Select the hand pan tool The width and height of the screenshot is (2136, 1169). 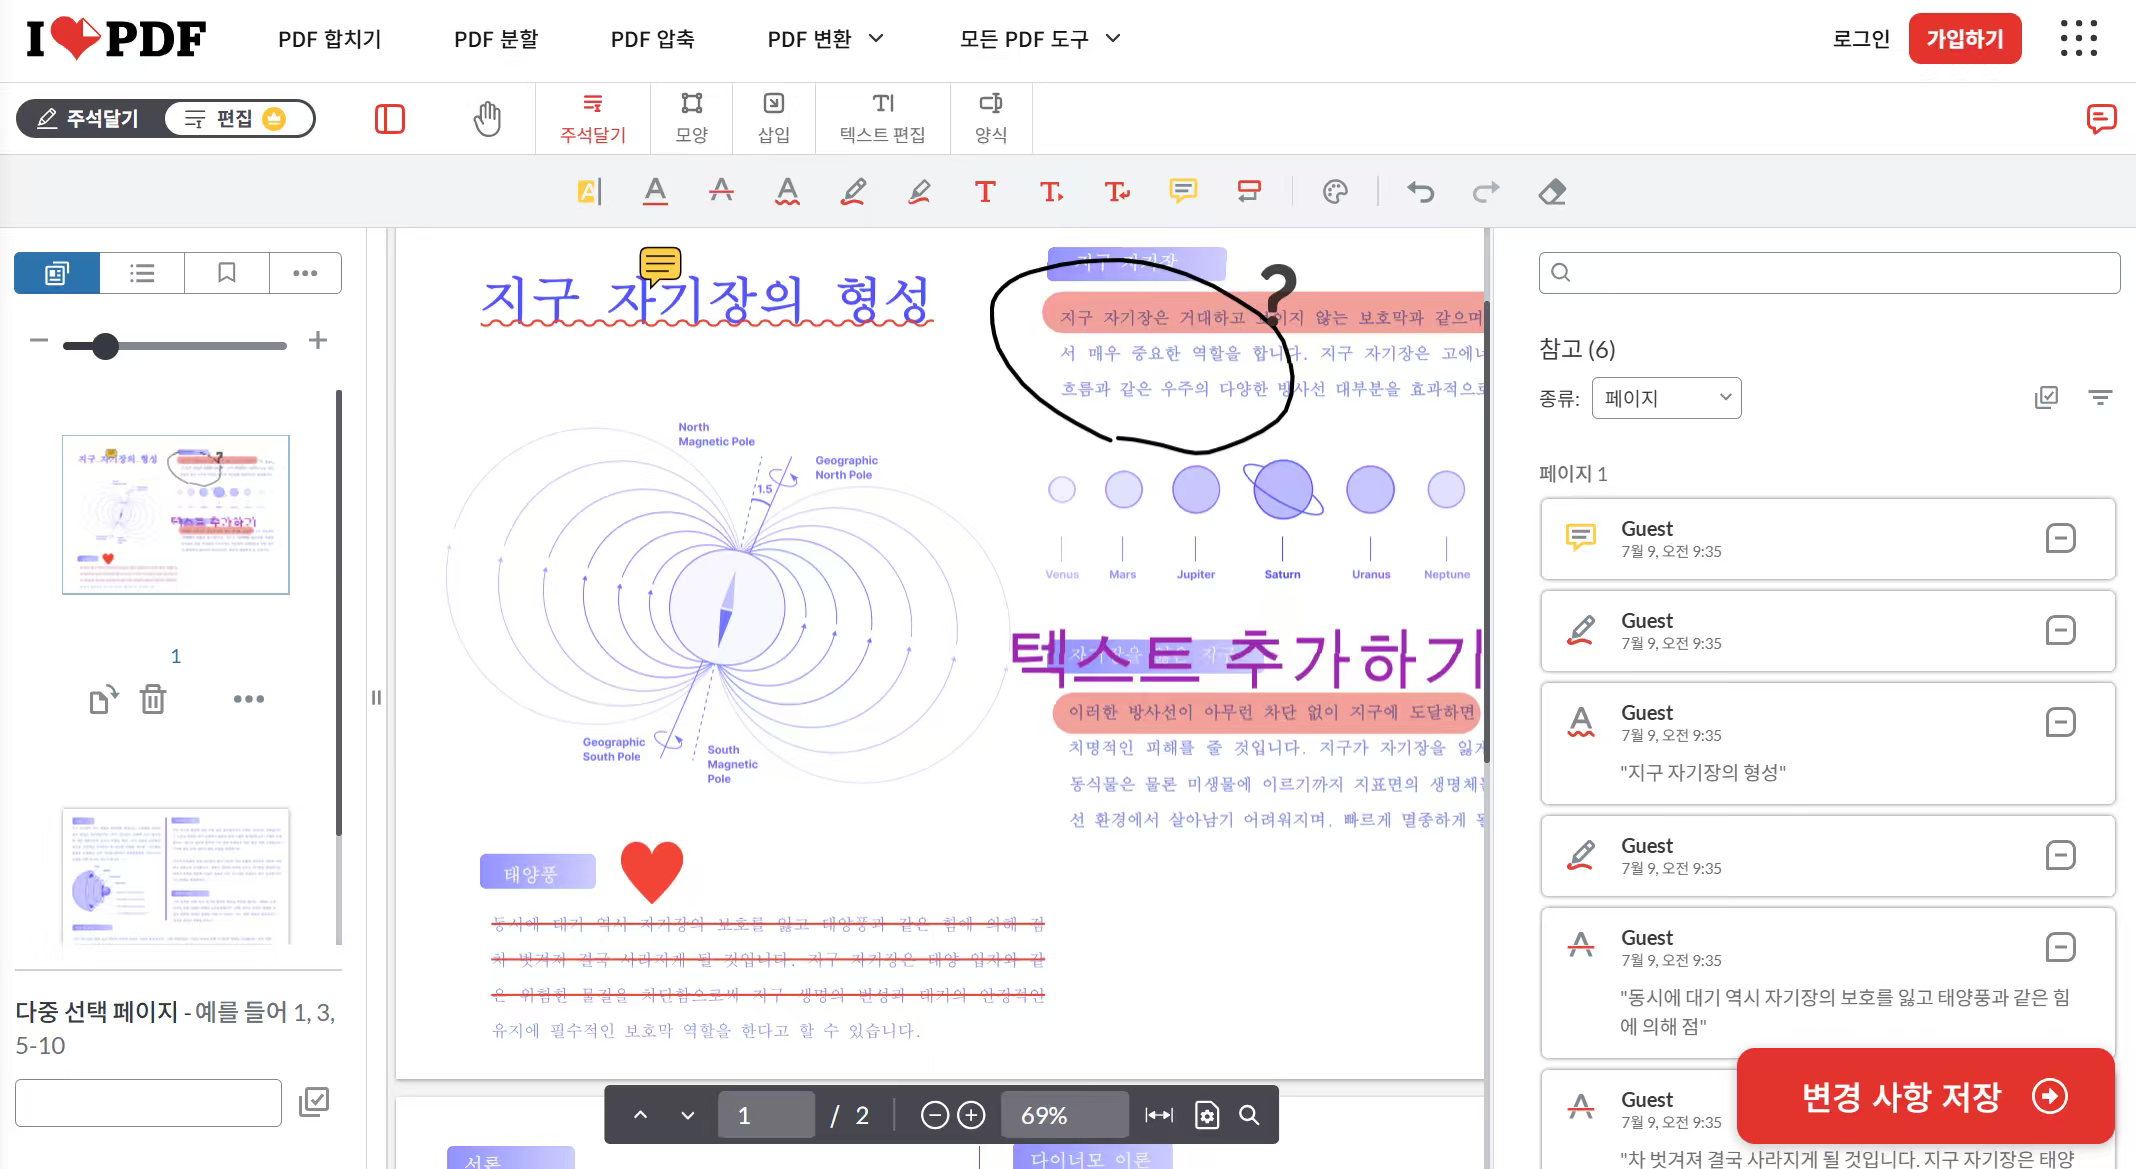click(x=487, y=119)
